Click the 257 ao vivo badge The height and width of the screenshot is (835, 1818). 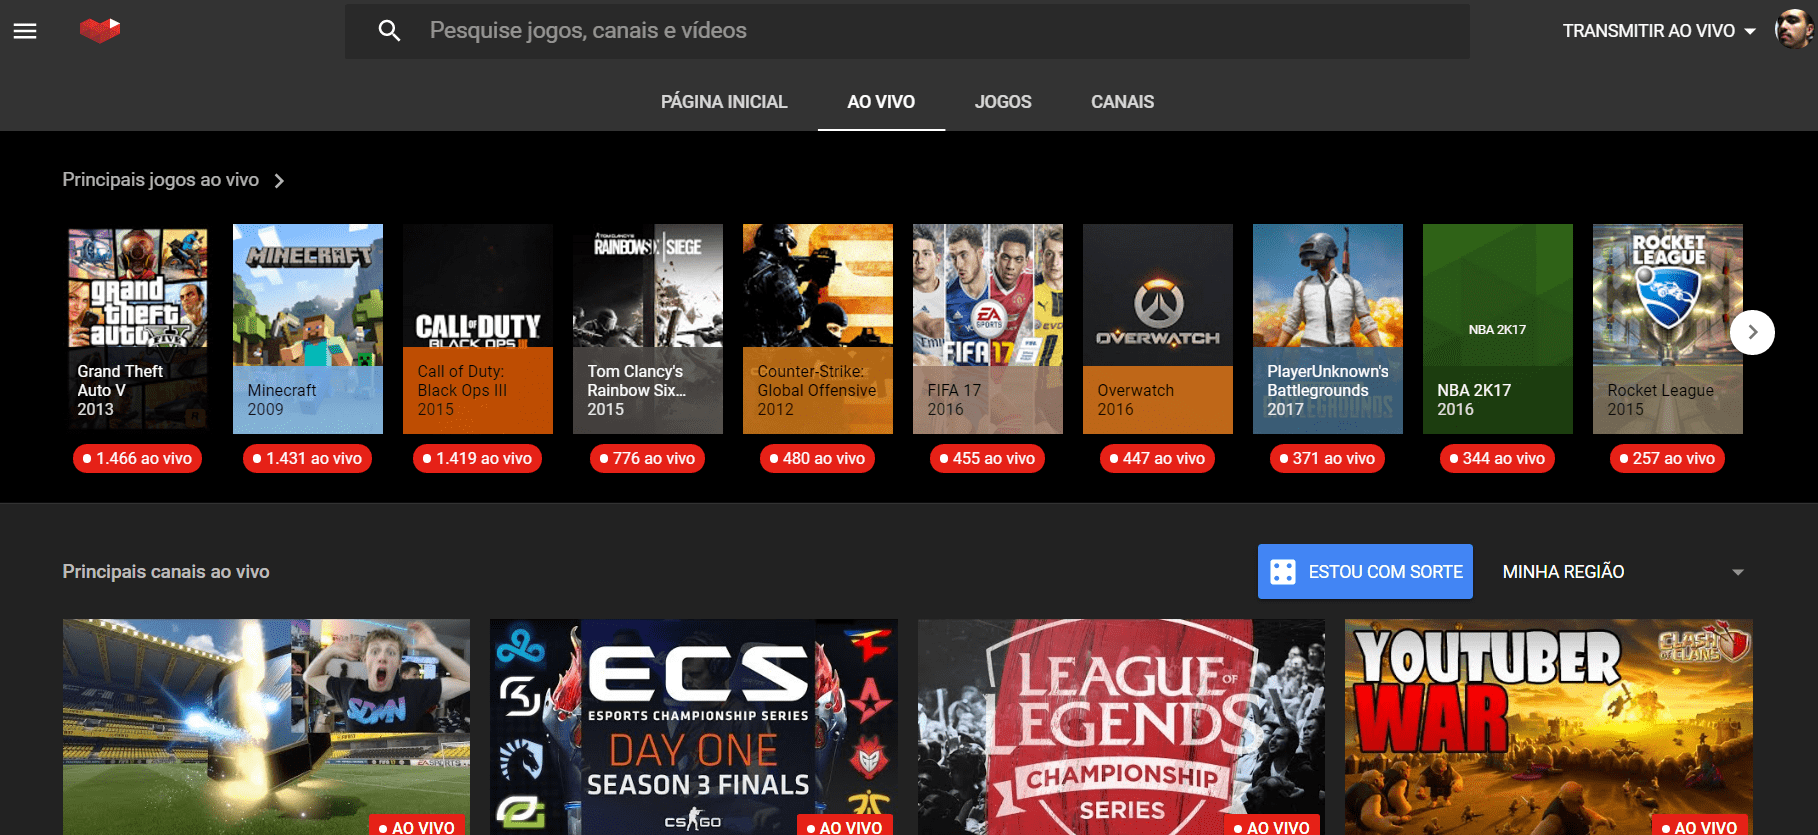coord(1668,459)
